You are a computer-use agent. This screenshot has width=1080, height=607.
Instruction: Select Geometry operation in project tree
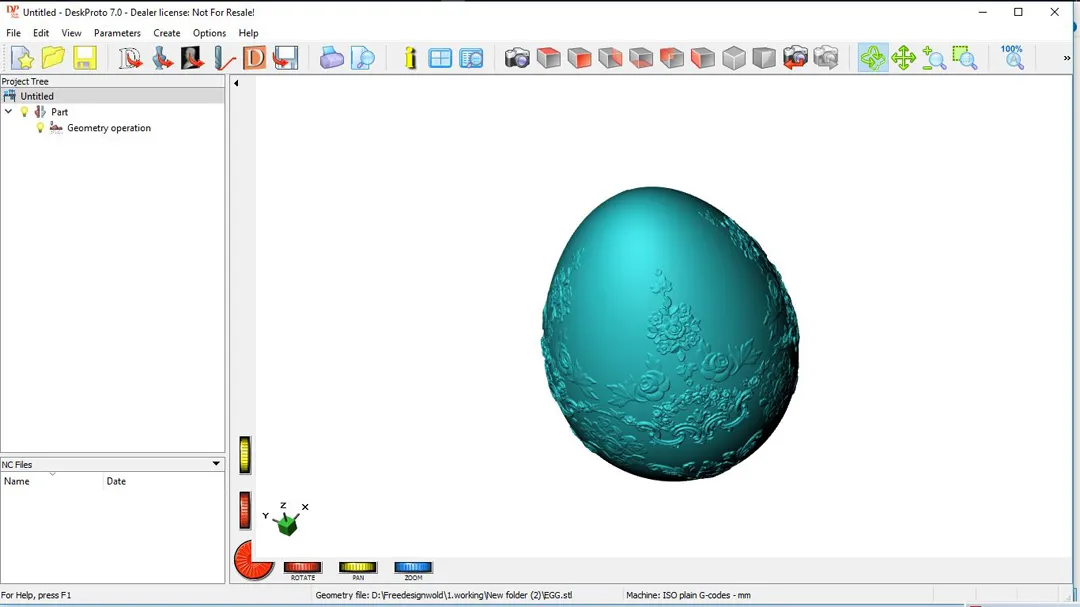[x=108, y=128]
